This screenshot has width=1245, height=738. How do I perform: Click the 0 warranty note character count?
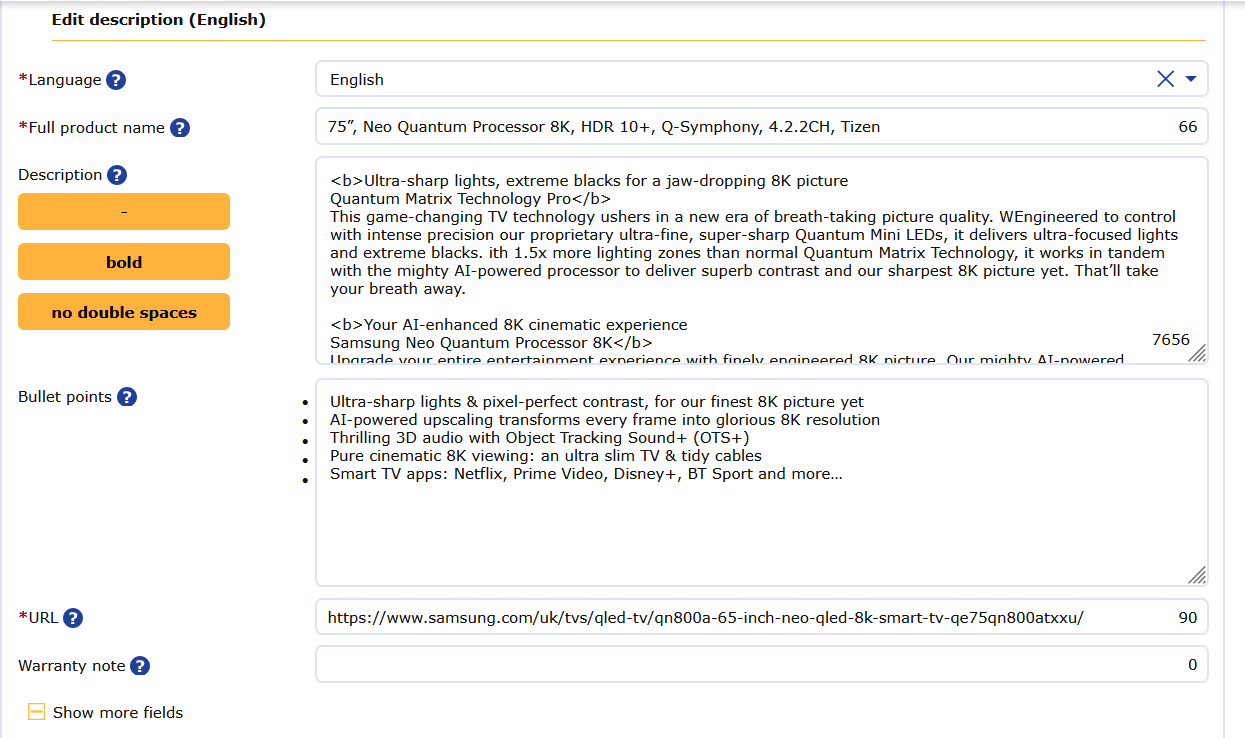coord(1192,665)
